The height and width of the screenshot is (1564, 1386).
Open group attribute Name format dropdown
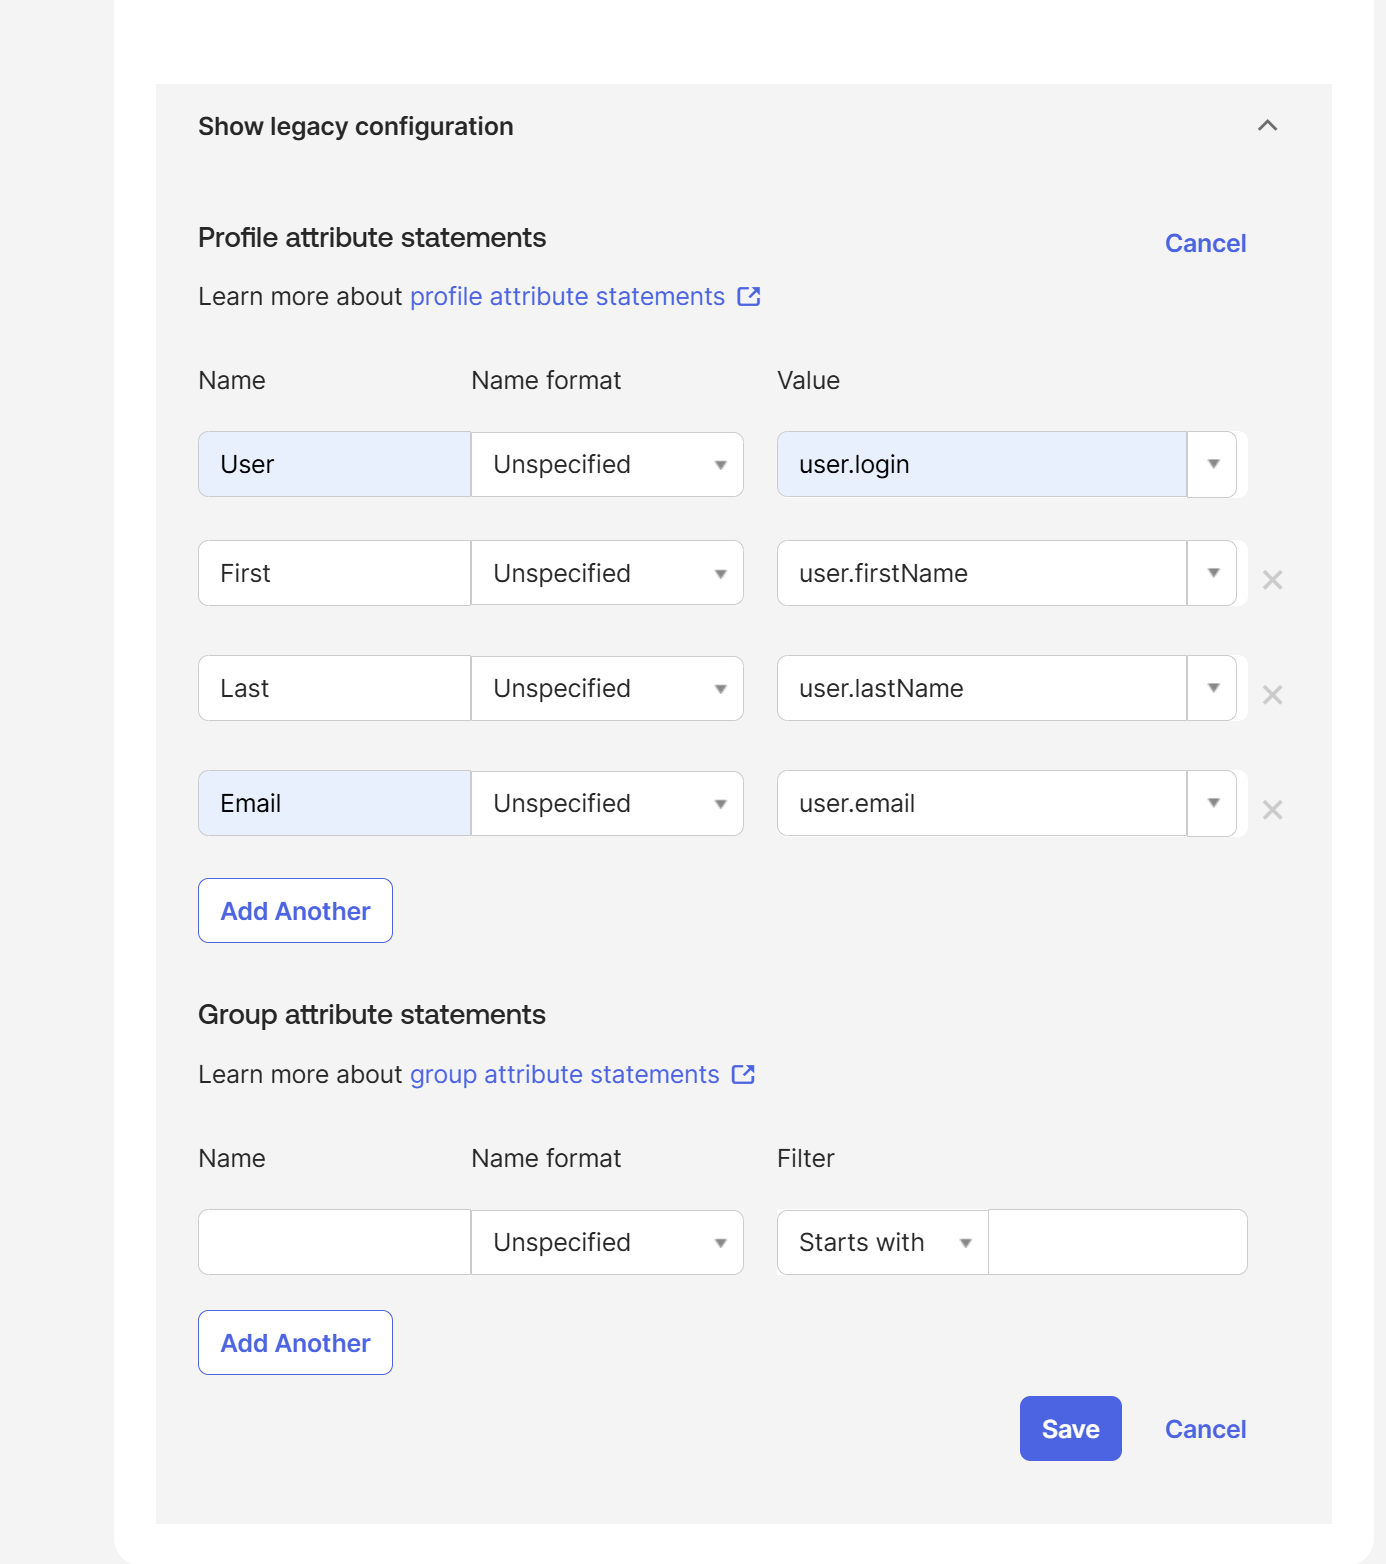(607, 1242)
